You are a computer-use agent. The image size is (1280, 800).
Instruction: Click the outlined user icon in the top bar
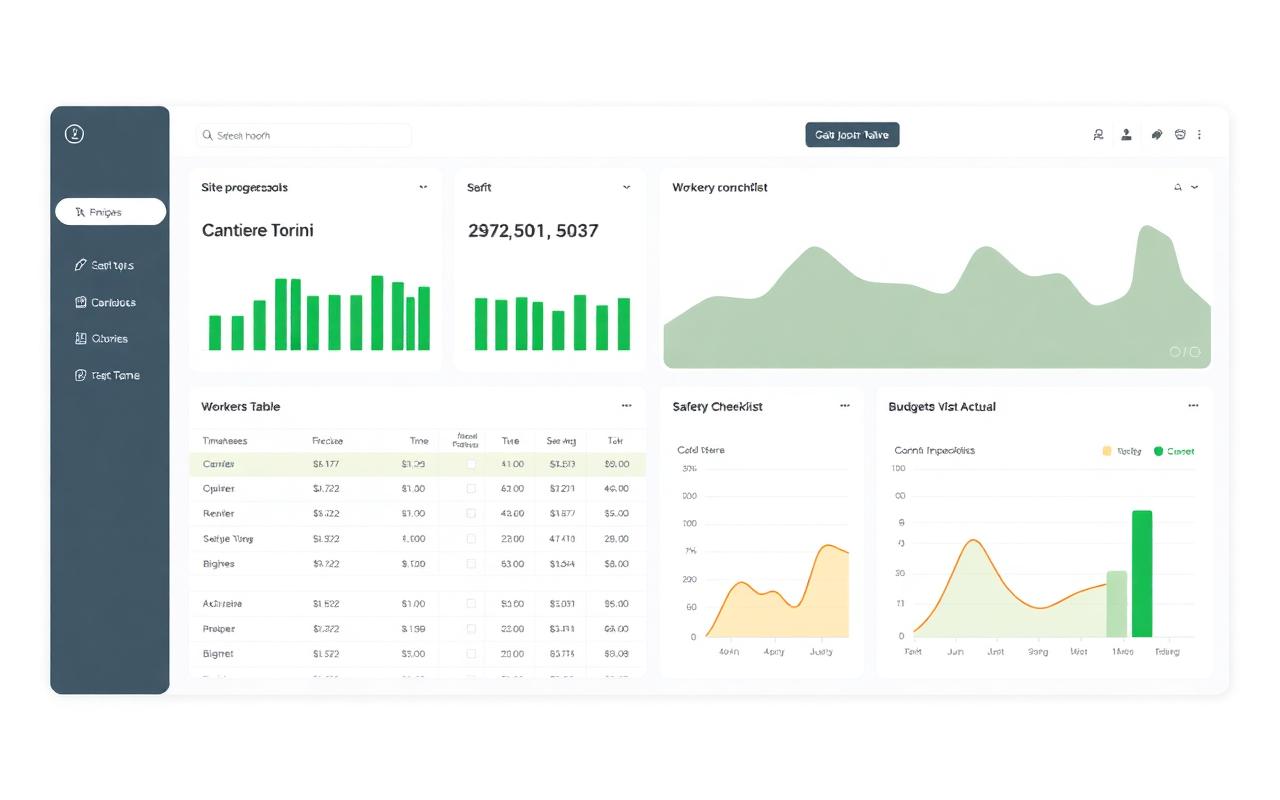[x=1098, y=134]
